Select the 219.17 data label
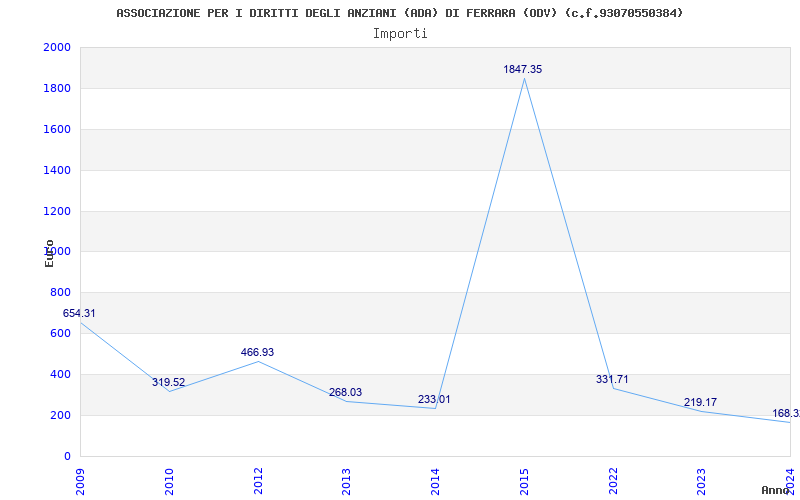The image size is (800, 500). 701,402
